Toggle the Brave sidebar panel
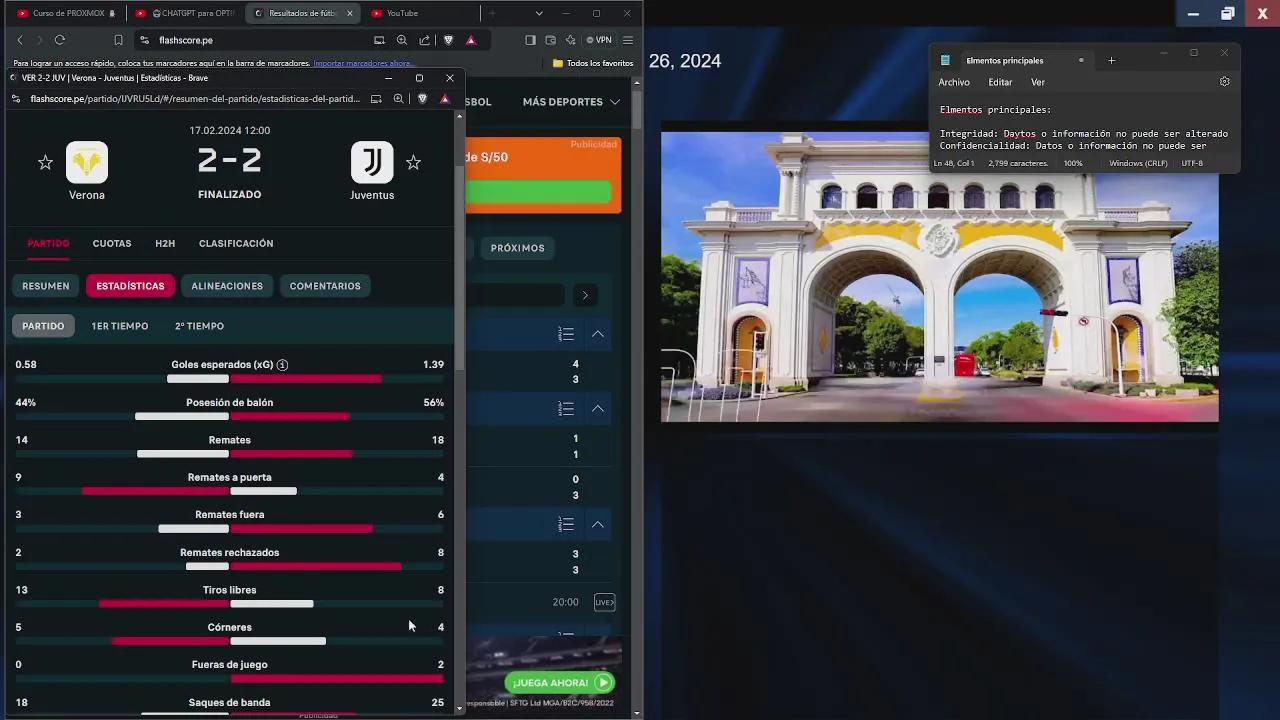The image size is (1280, 720). point(530,40)
